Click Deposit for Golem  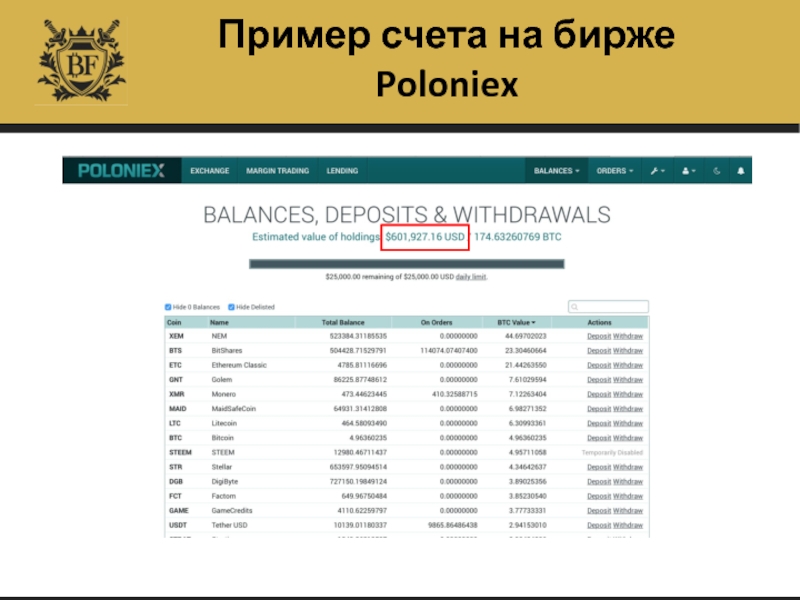(599, 380)
